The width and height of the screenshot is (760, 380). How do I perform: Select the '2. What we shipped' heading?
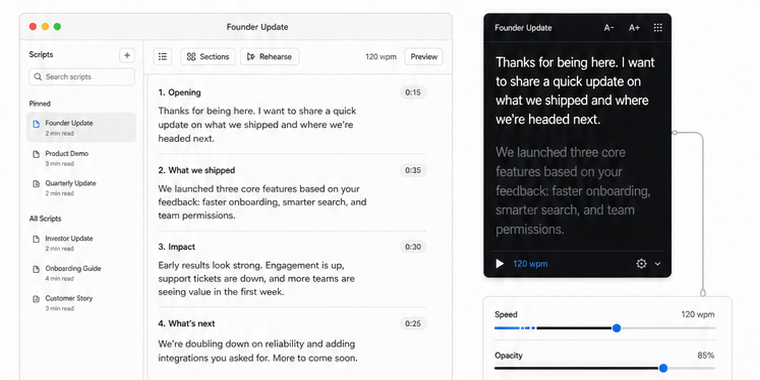[x=196, y=170]
